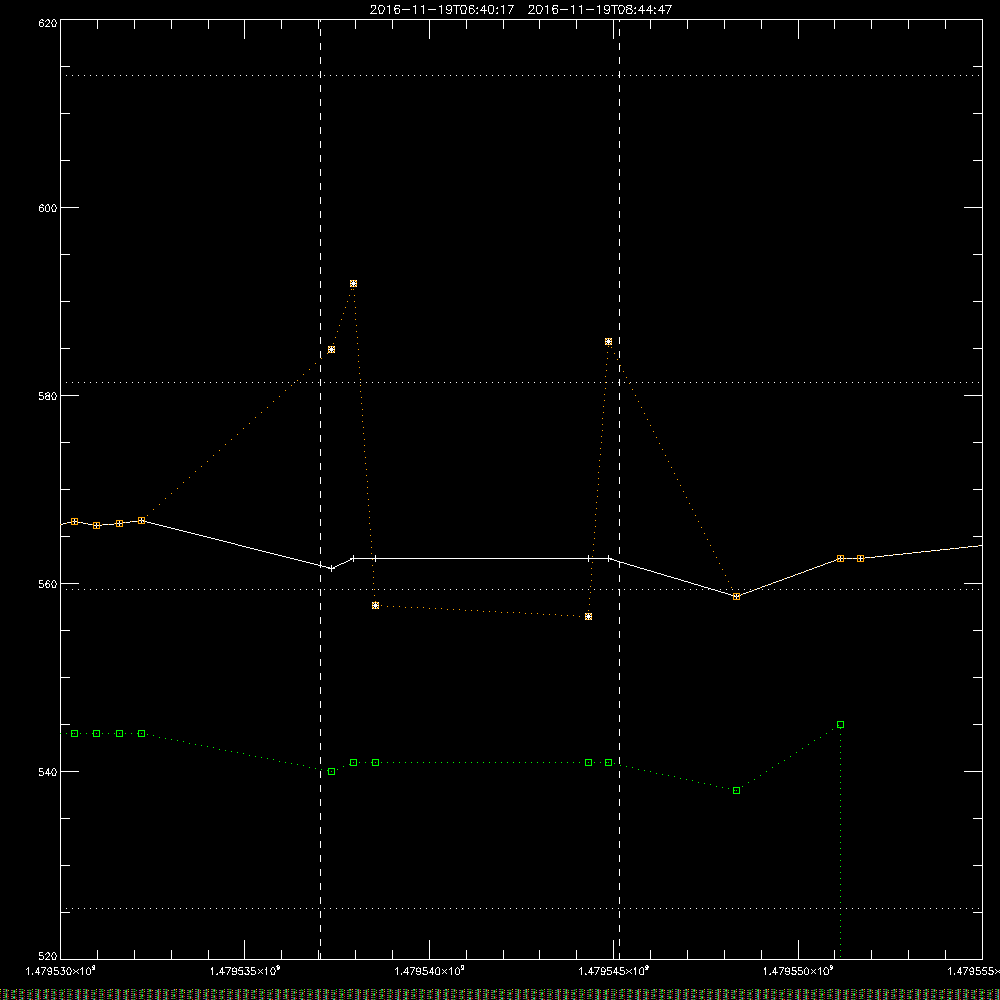Pick the leftmost orange square marker
Viewport: 1000px width, 1000px height.
75,522
